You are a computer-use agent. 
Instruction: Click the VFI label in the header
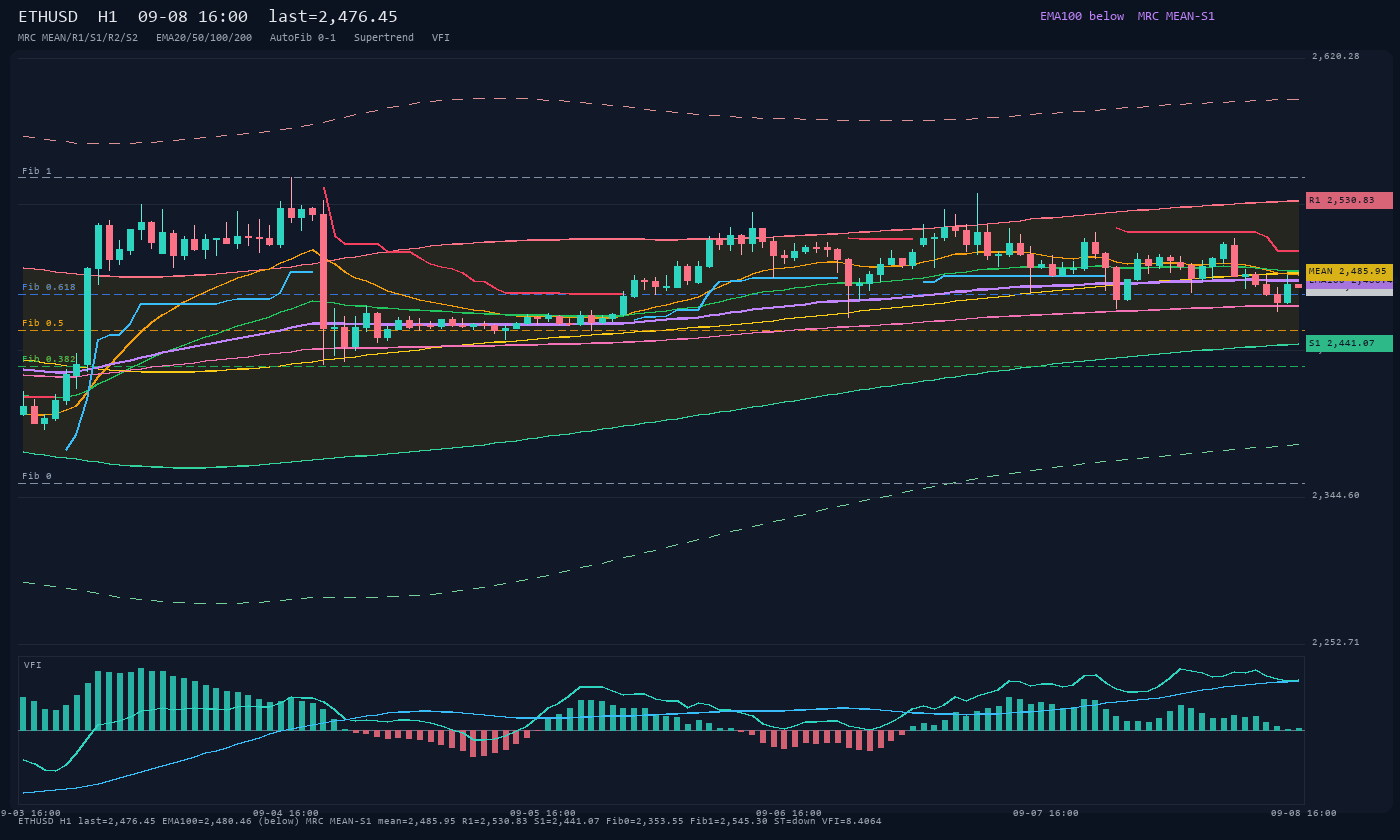[x=441, y=37]
